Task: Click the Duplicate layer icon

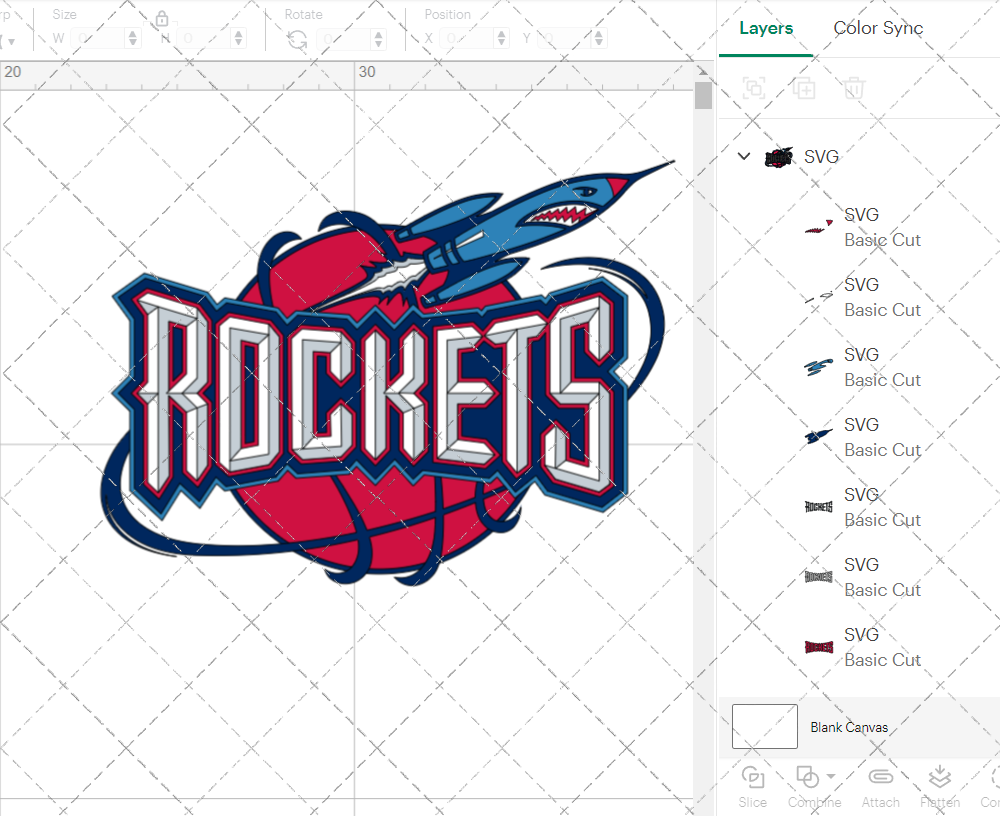Action: click(804, 88)
